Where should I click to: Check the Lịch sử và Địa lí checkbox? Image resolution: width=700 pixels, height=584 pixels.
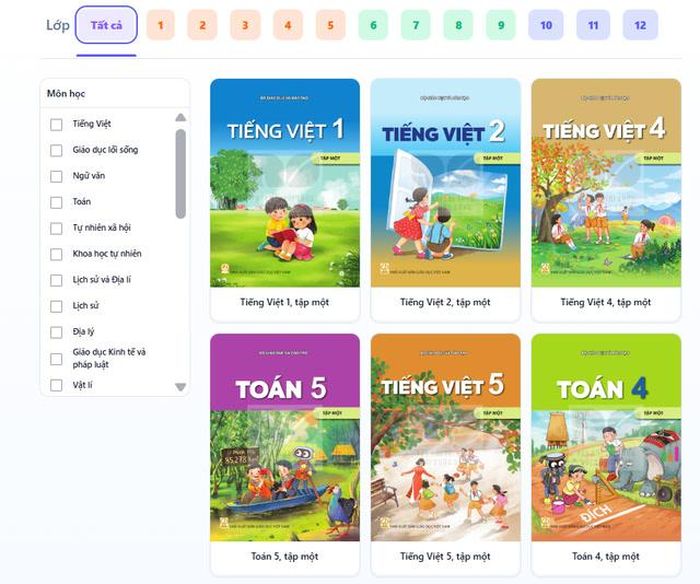click(x=56, y=280)
